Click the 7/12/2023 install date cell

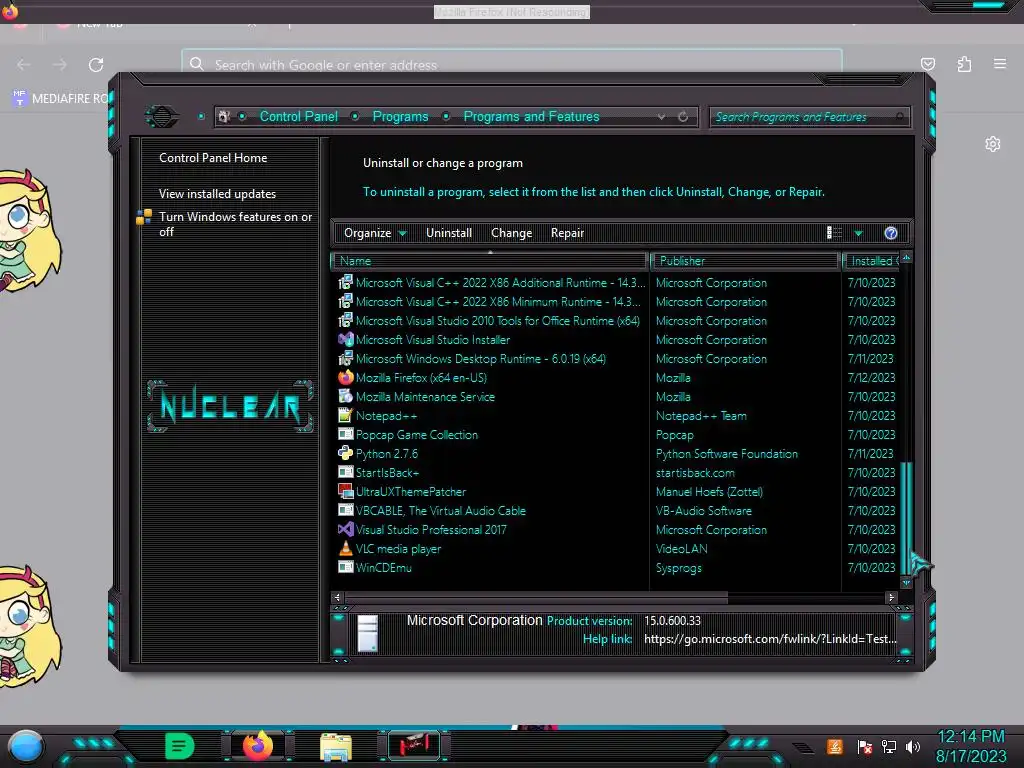click(871, 377)
